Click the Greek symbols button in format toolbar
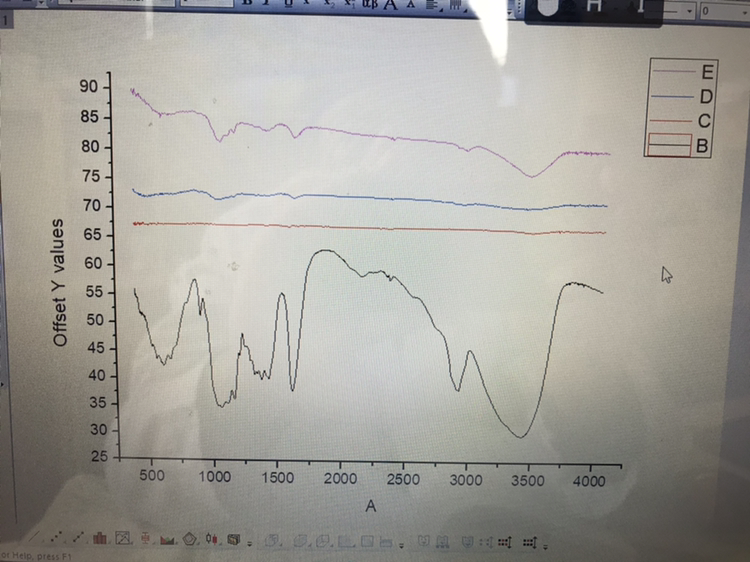This screenshot has width=750, height=562. point(370,4)
